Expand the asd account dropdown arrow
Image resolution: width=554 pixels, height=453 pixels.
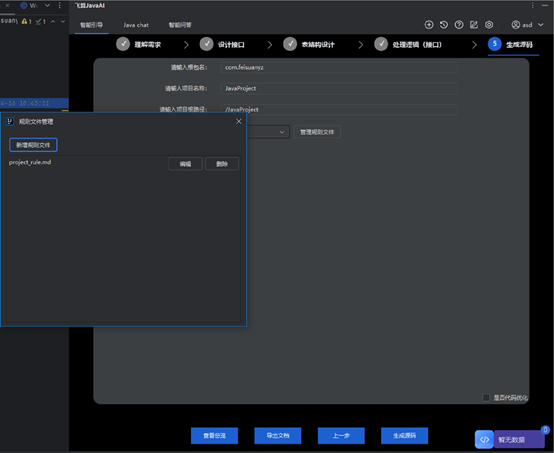541,25
